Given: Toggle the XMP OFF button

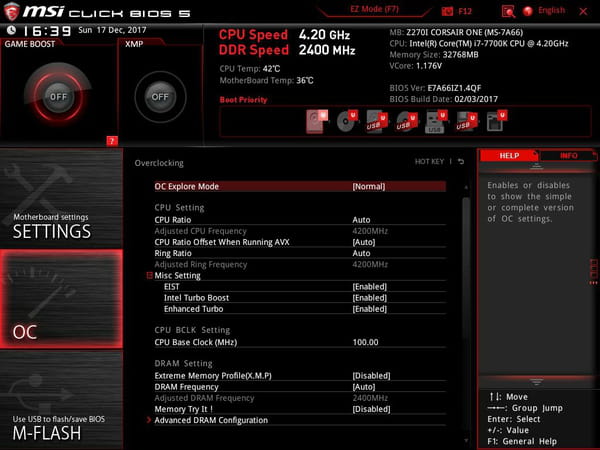Looking at the screenshot, I should coord(160,97).
